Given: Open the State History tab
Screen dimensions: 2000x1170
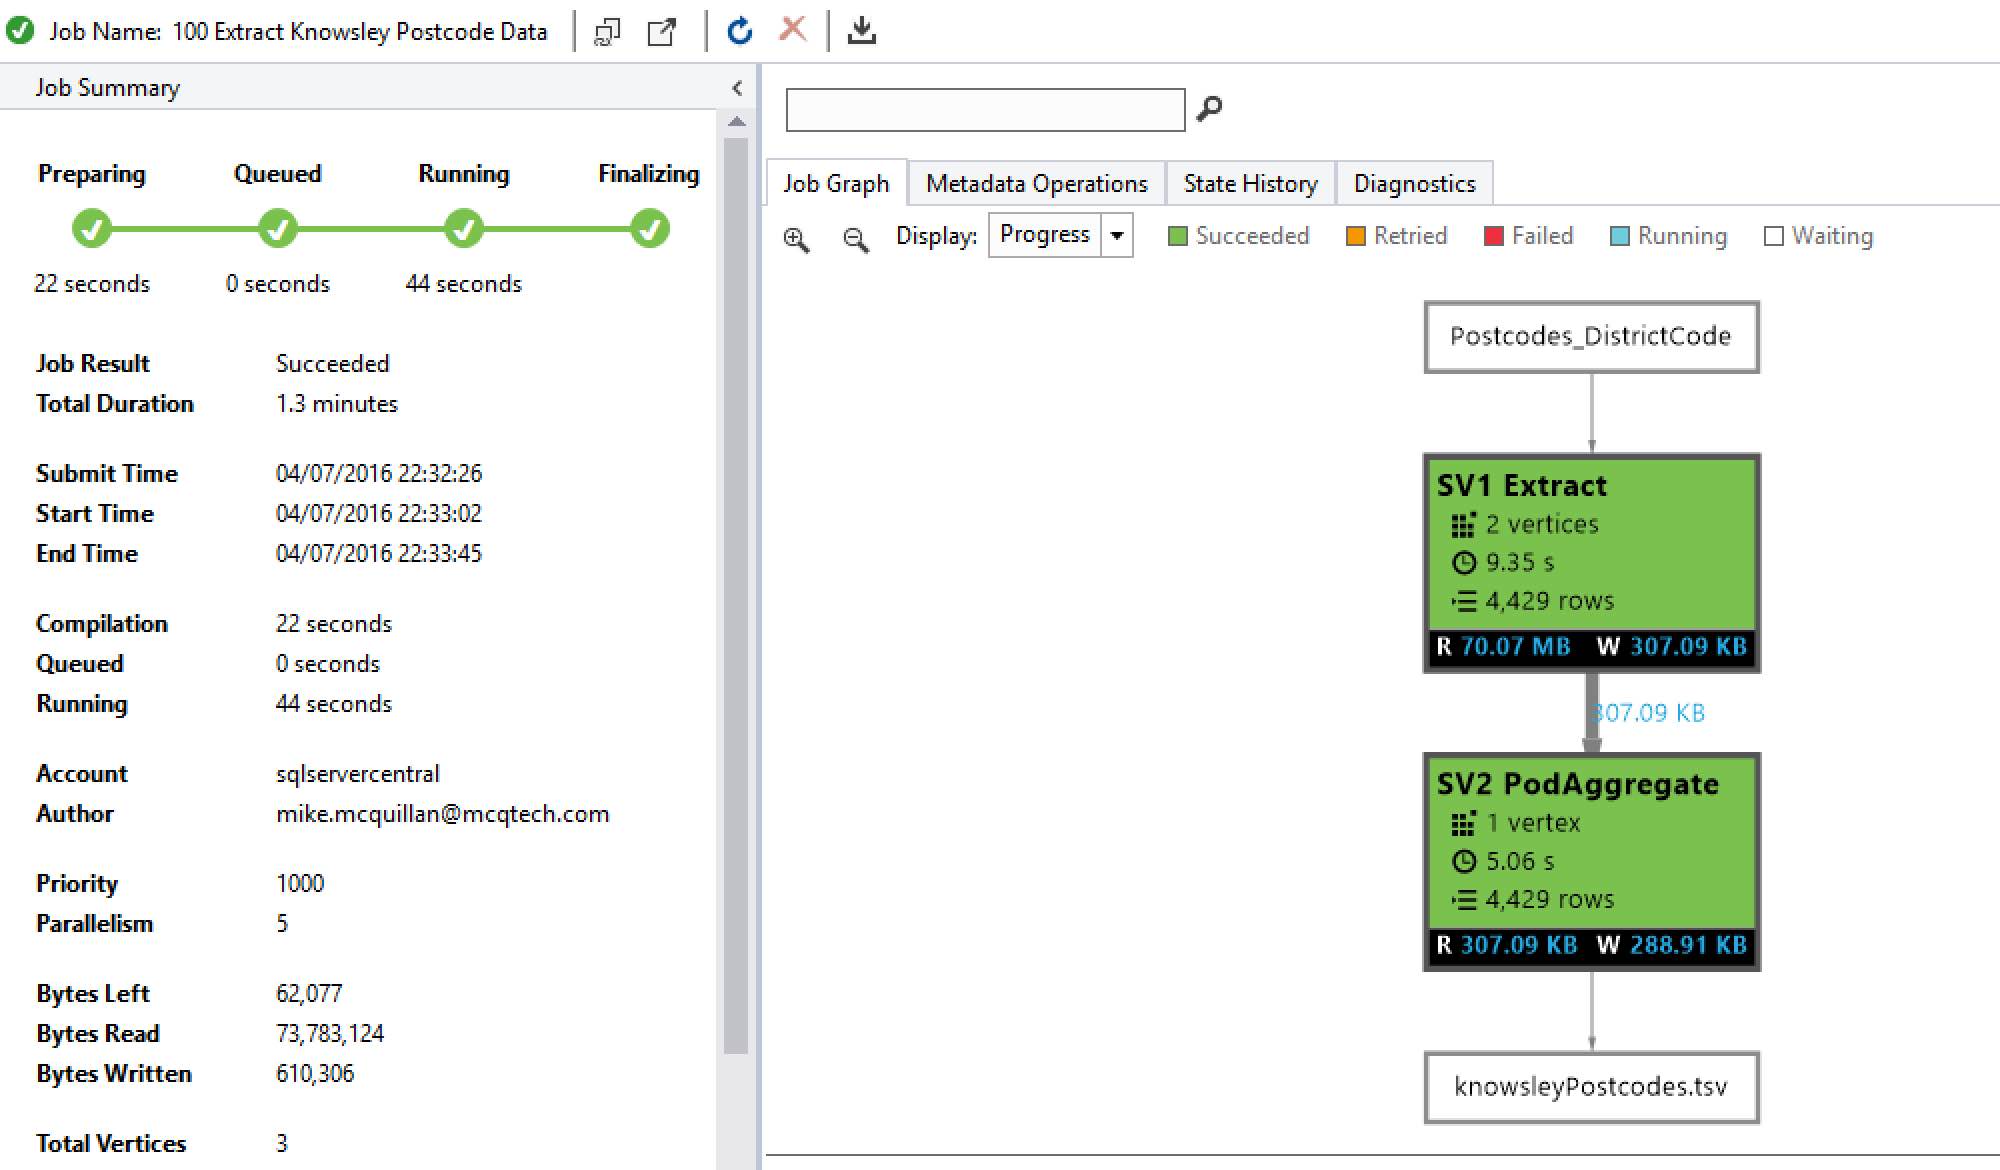Looking at the screenshot, I should [1250, 184].
